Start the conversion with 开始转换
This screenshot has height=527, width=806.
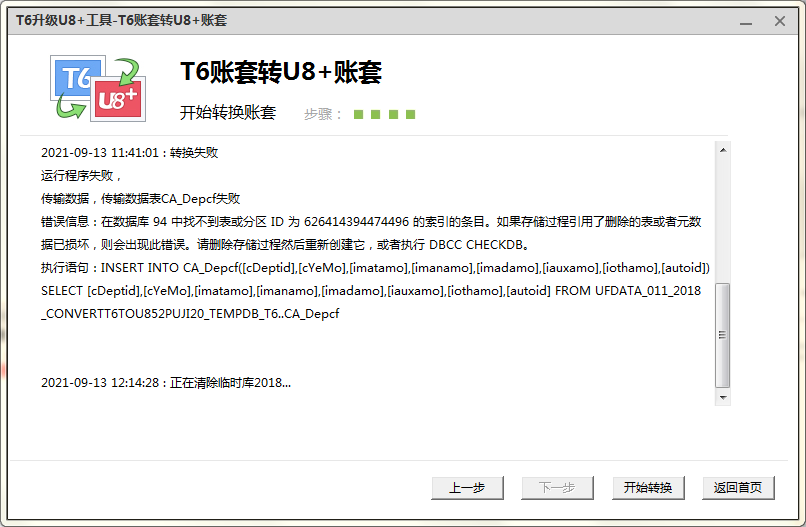pyautogui.click(x=648, y=487)
